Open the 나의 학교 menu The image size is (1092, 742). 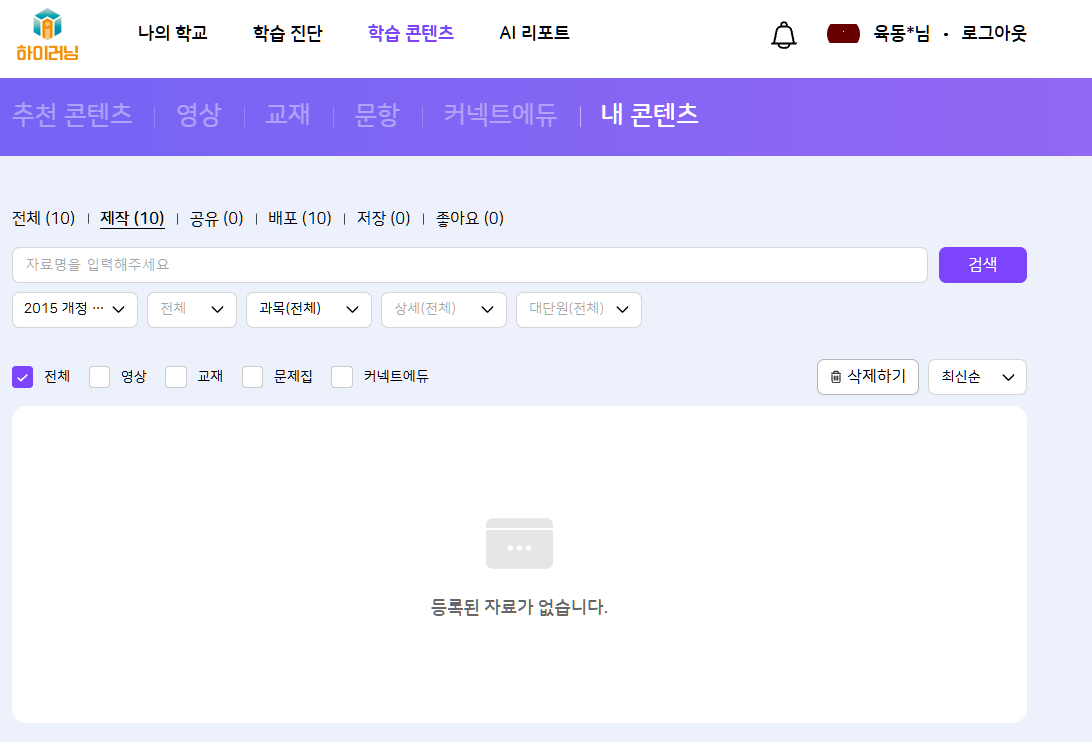coord(172,33)
